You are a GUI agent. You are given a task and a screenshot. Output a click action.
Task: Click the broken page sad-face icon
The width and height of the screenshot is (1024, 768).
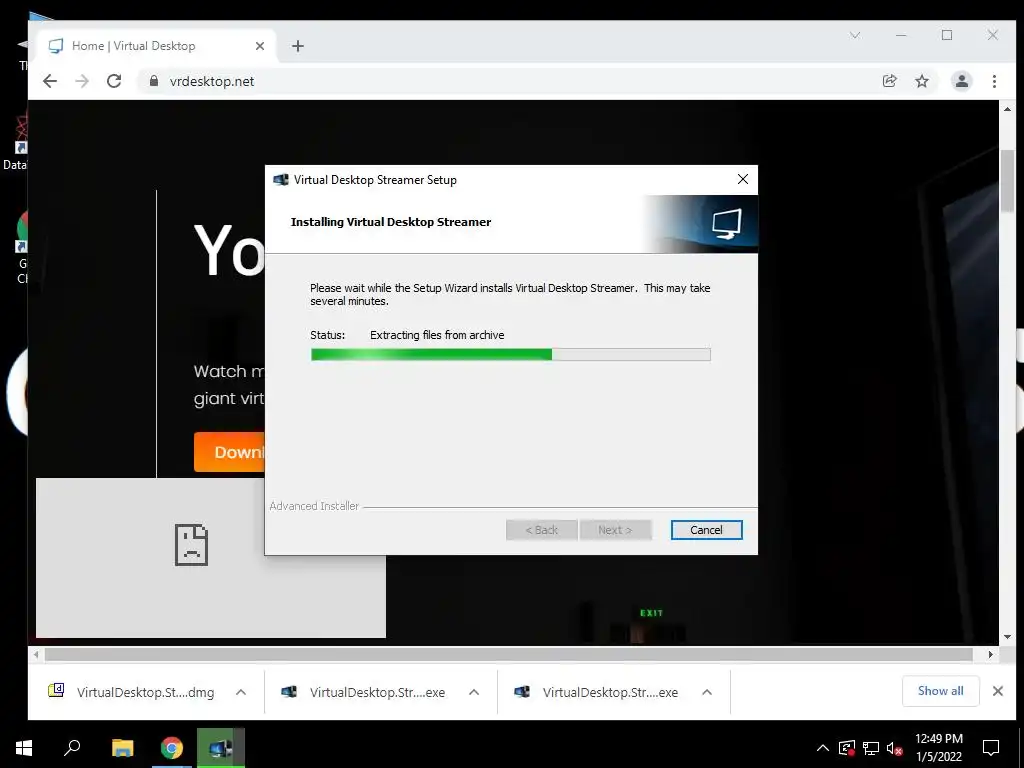pyautogui.click(x=191, y=545)
